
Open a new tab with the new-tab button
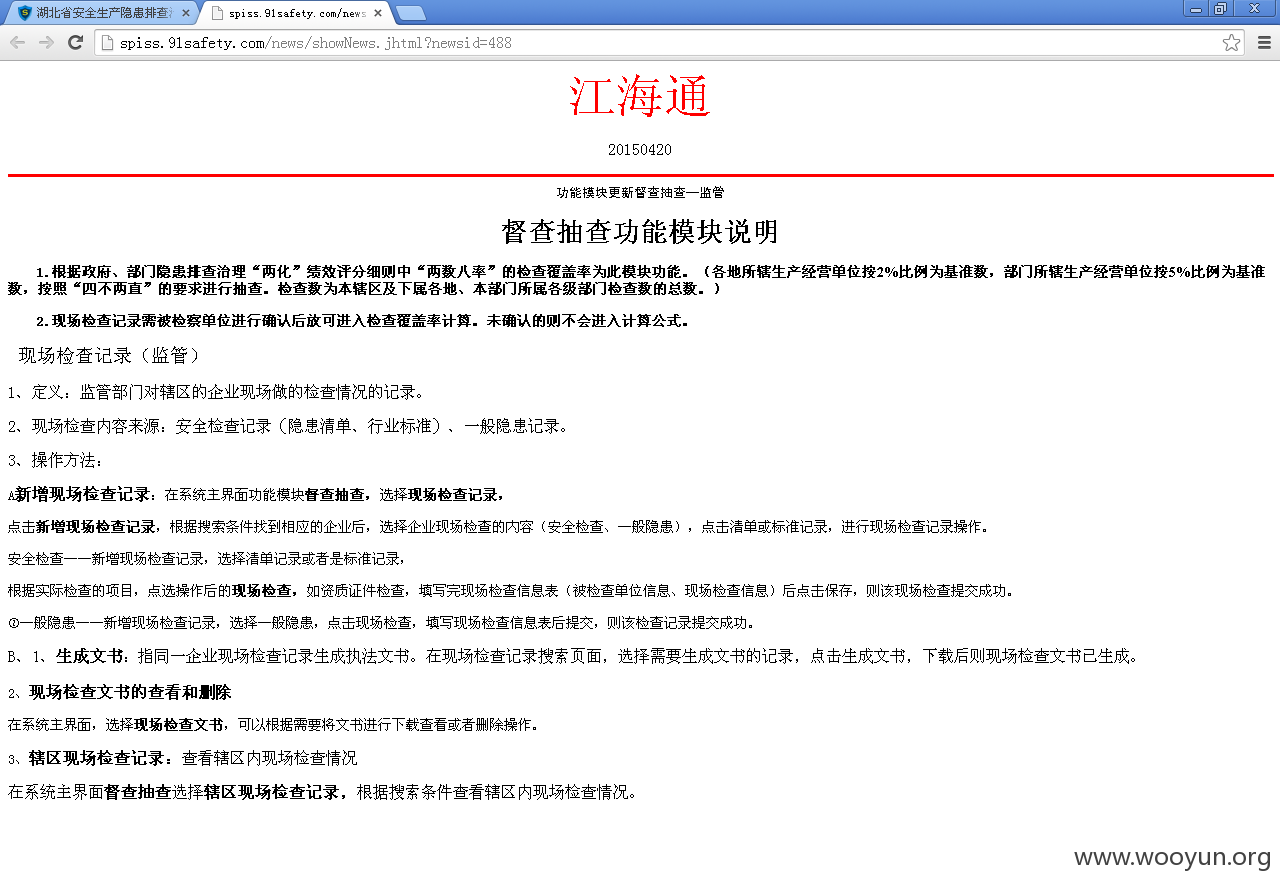coord(410,13)
